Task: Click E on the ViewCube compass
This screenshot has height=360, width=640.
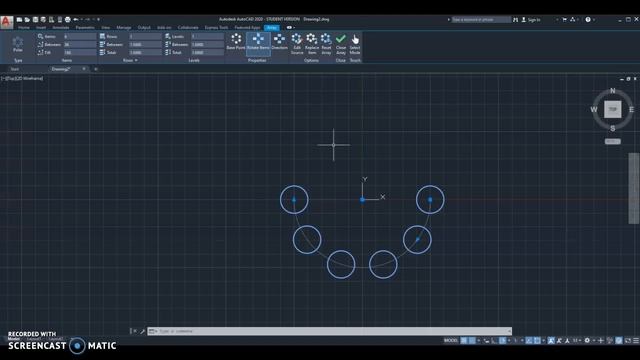Action: pyautogui.click(x=631, y=109)
